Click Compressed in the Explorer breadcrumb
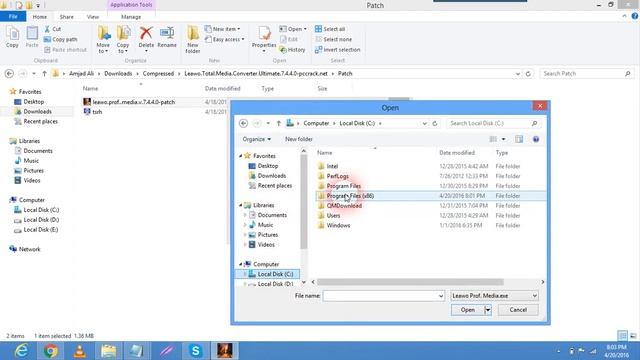 (158, 73)
